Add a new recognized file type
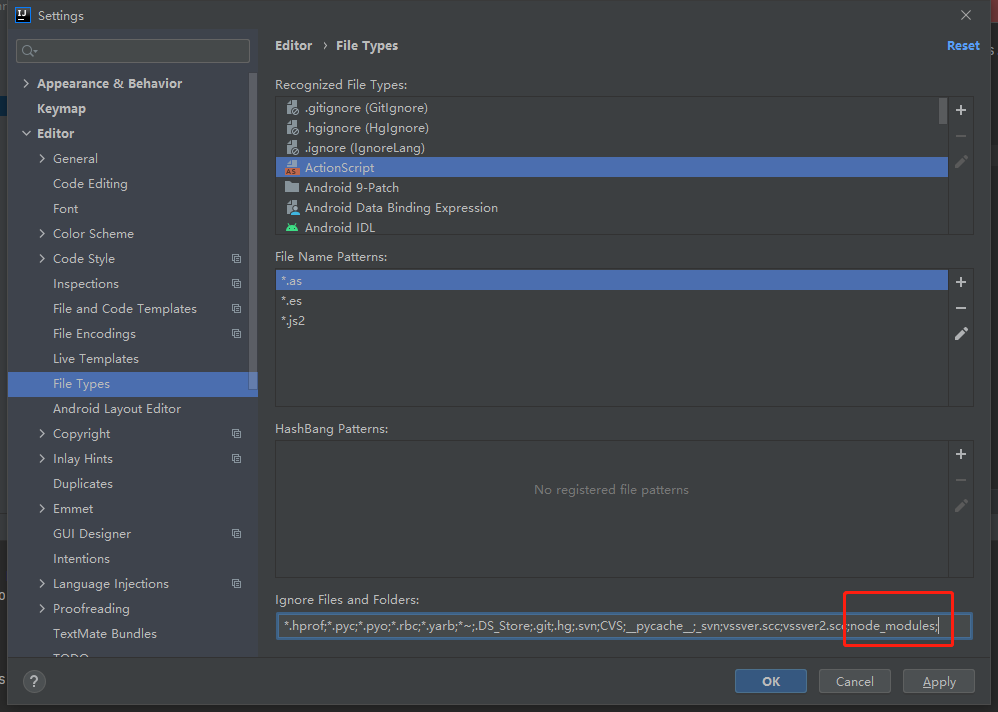This screenshot has width=998, height=712. tap(960, 110)
